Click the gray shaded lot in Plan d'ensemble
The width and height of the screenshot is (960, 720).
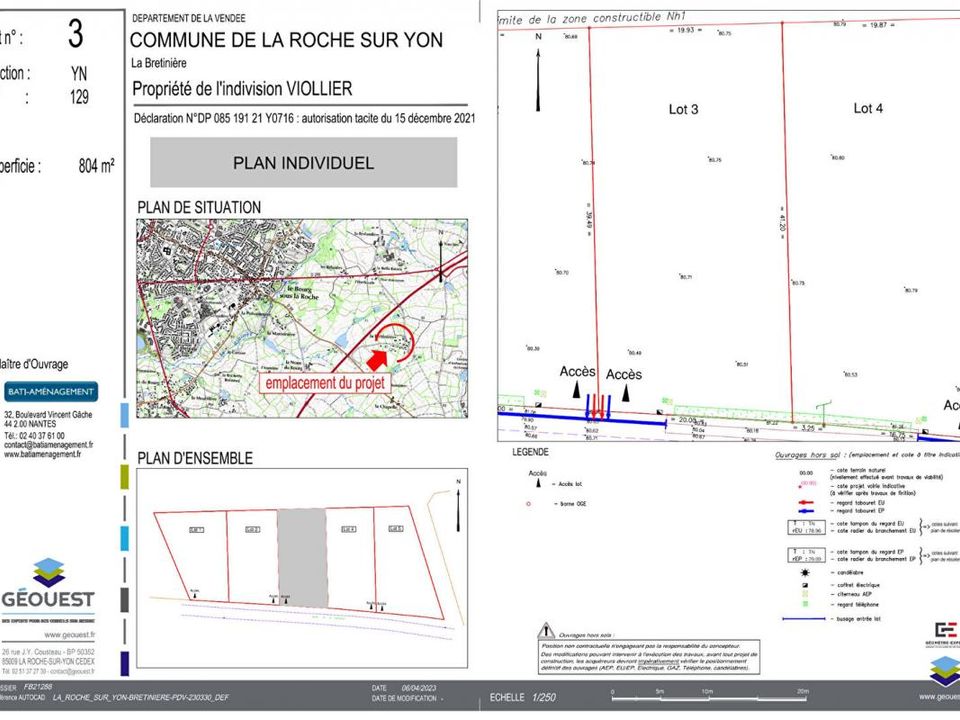(302, 558)
